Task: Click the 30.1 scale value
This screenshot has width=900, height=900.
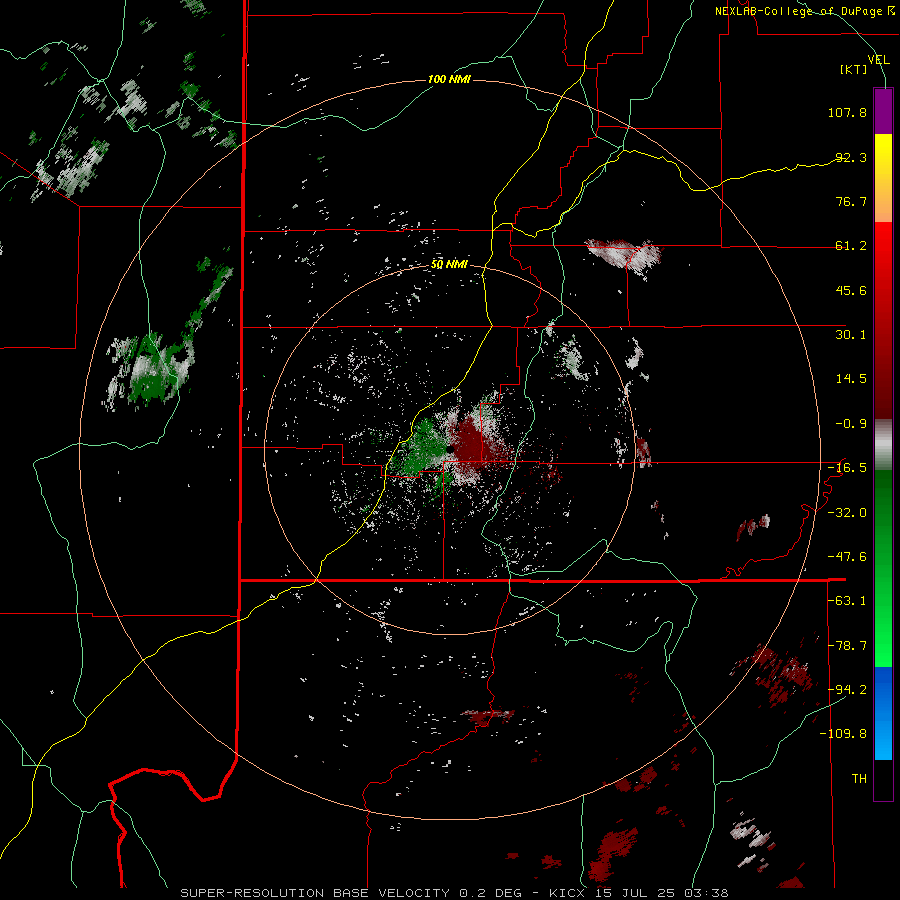Action: [851, 335]
